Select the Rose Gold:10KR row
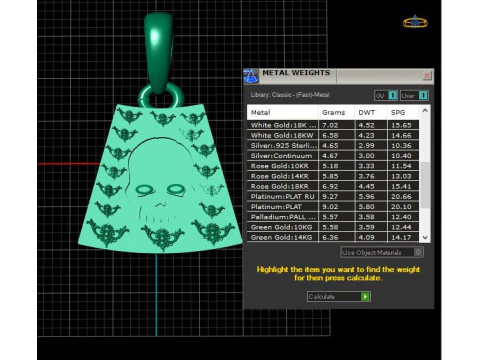The height and width of the screenshot is (360, 480). tap(333, 166)
